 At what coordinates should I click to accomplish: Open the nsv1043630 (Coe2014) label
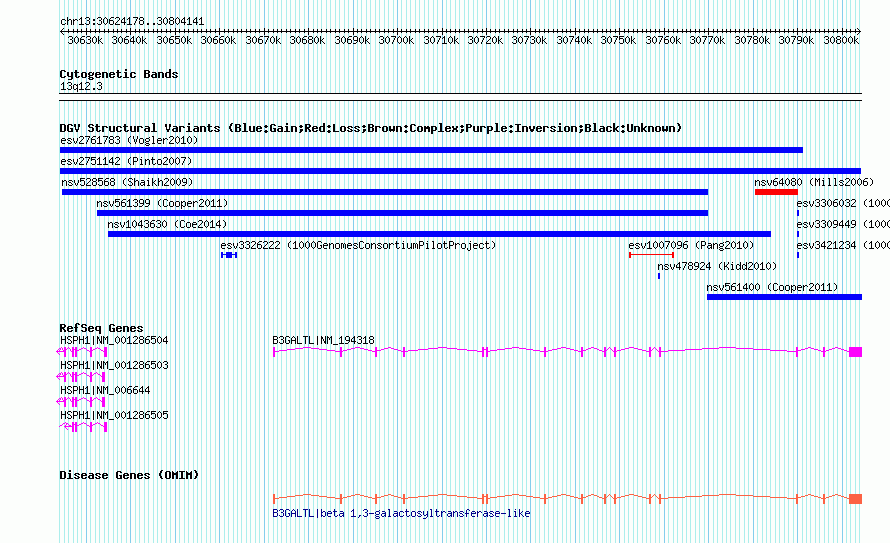pyautogui.click(x=167, y=224)
